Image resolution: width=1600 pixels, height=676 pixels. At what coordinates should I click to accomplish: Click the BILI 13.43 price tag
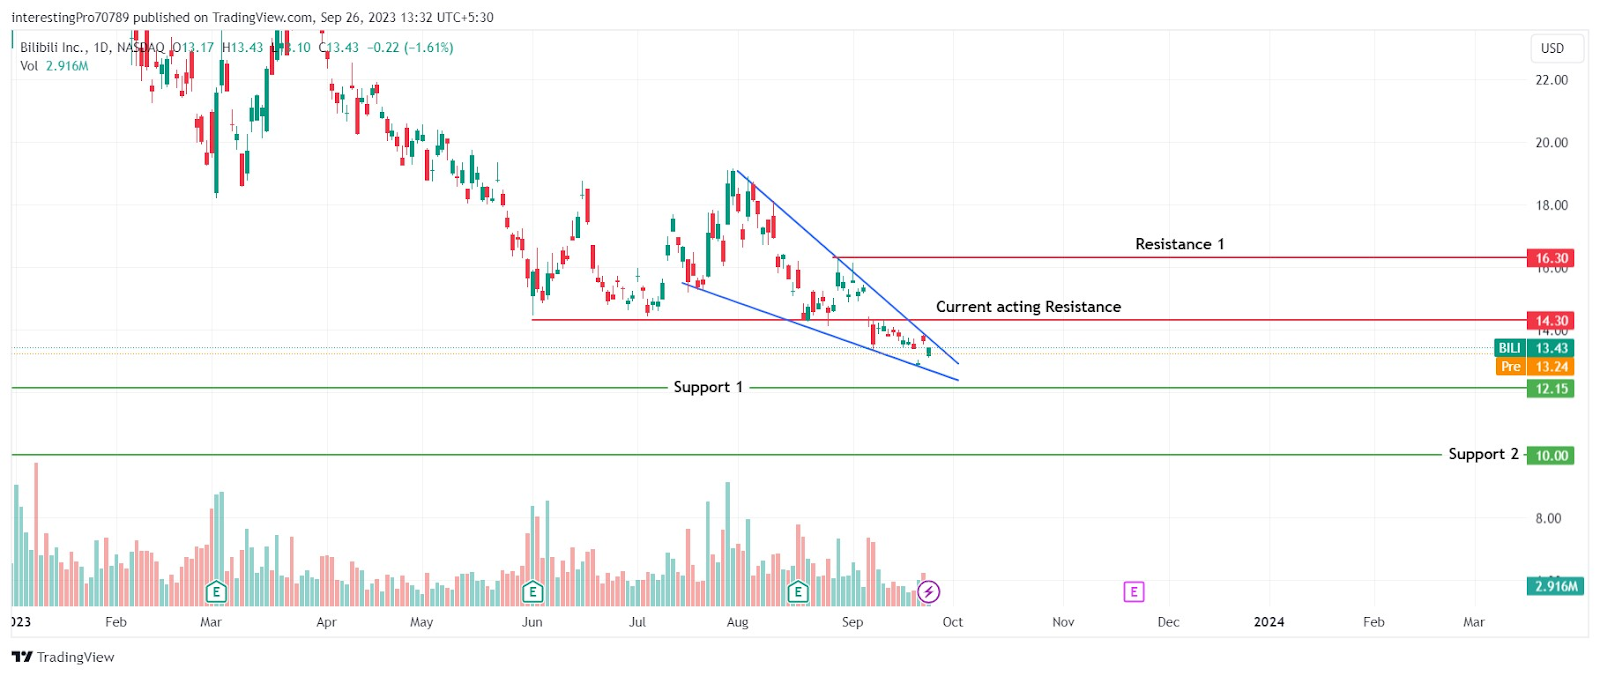point(1534,348)
